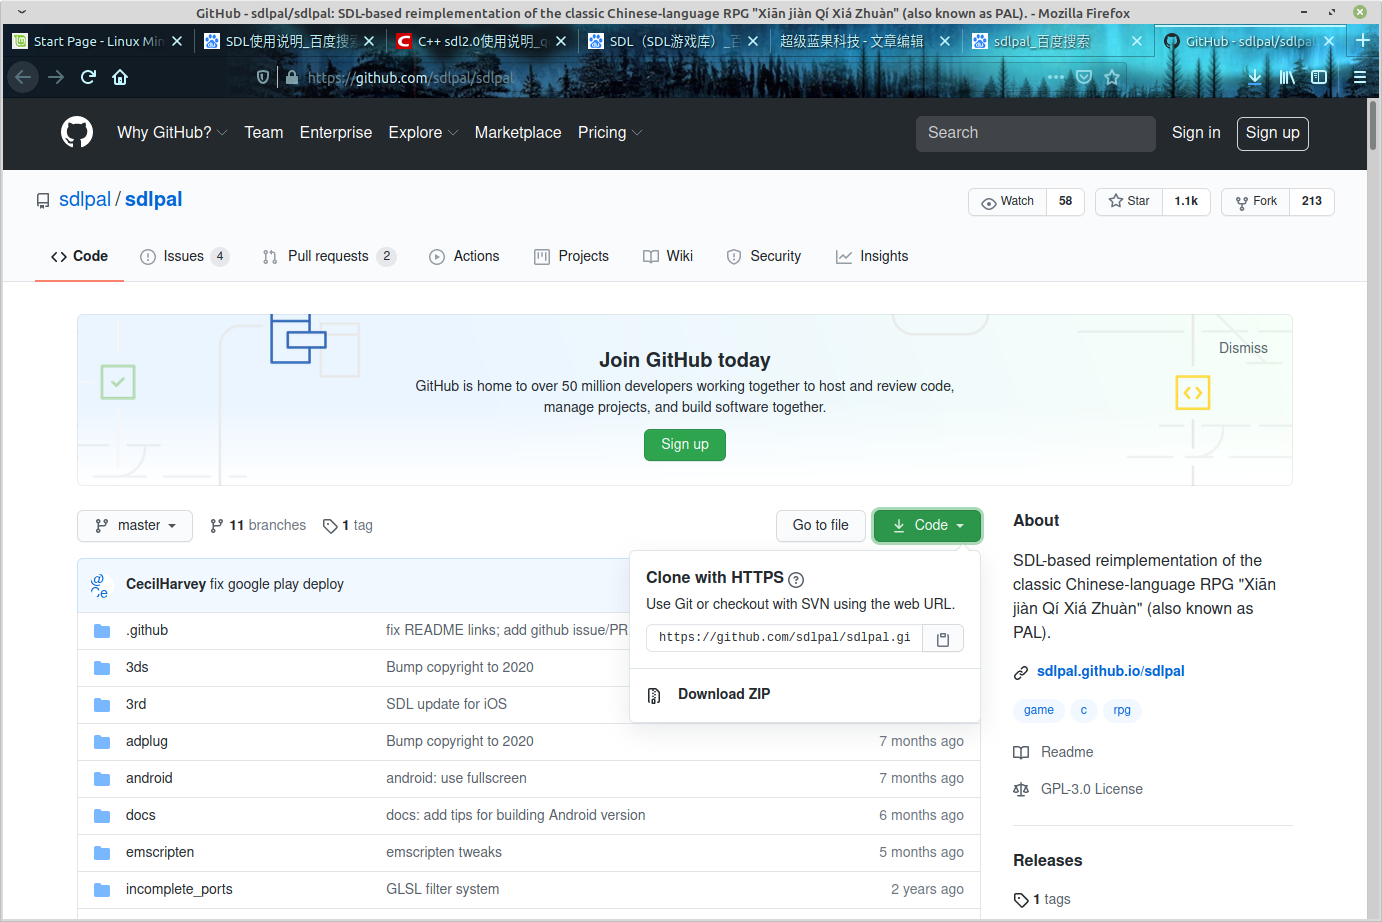The height and width of the screenshot is (922, 1382).
Task: Open the Pull requests tab
Action: [328, 256]
